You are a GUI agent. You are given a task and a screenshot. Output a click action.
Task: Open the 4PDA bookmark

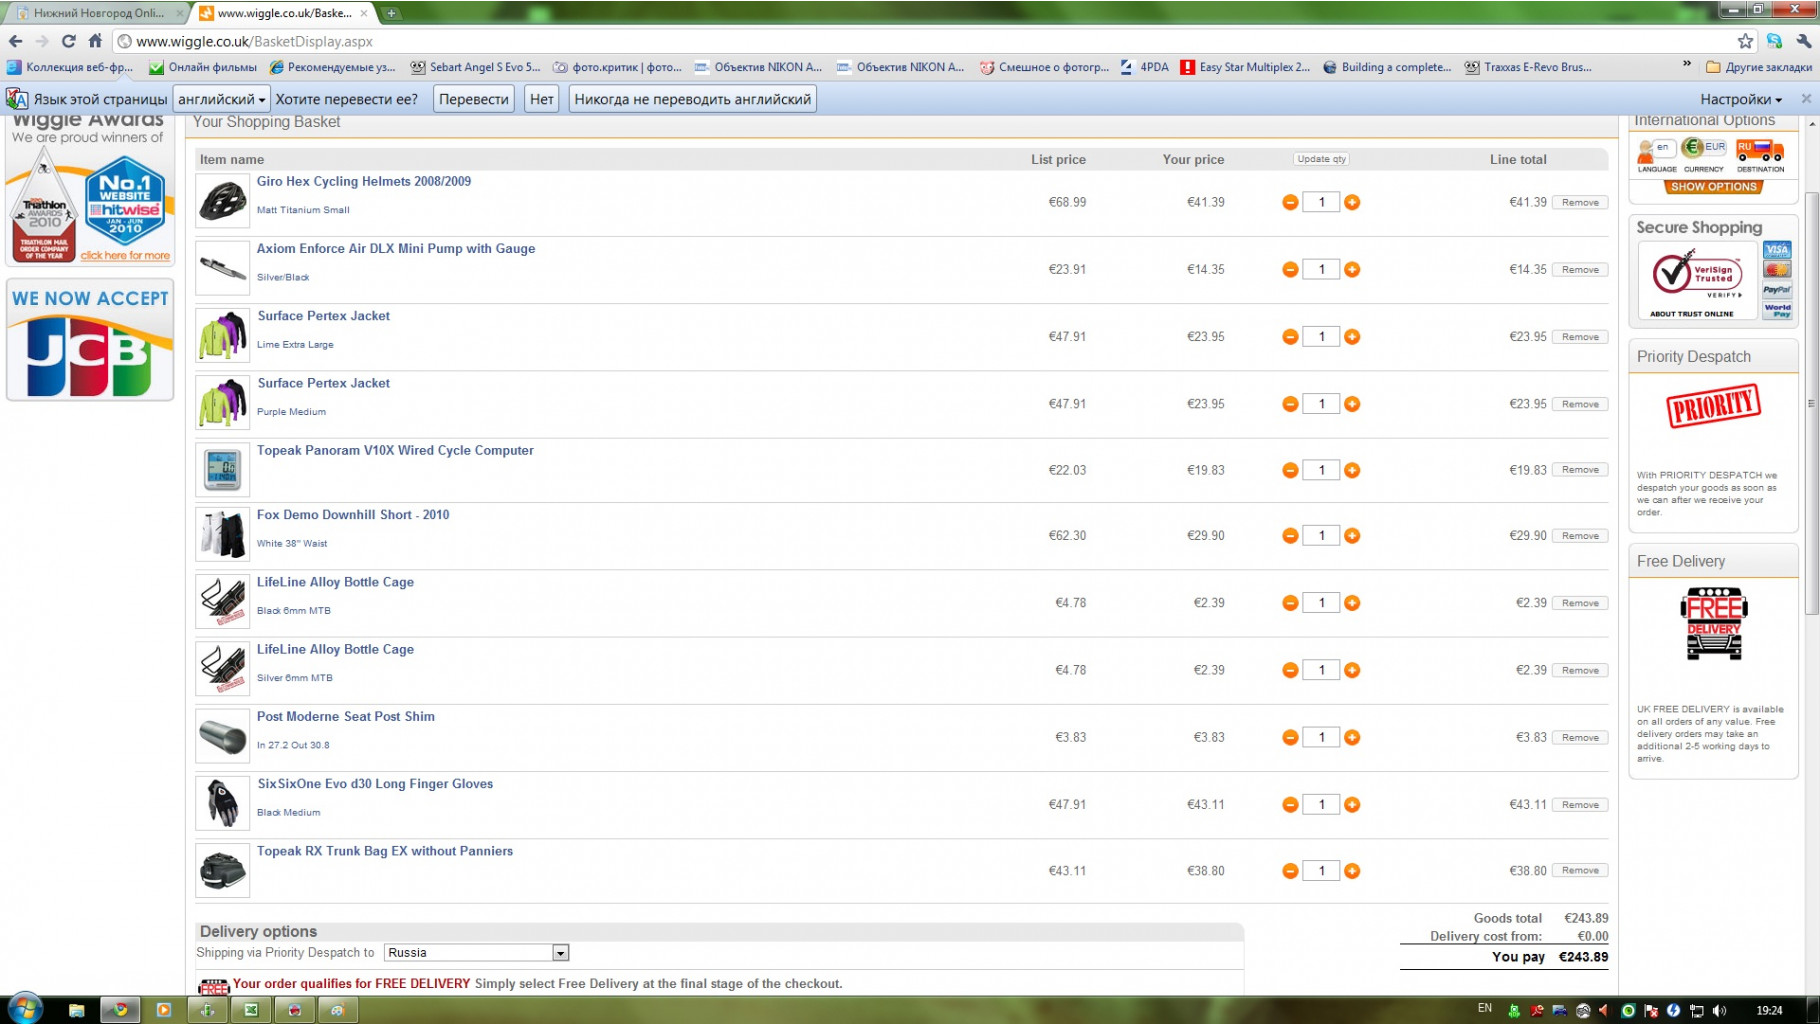[1144, 67]
